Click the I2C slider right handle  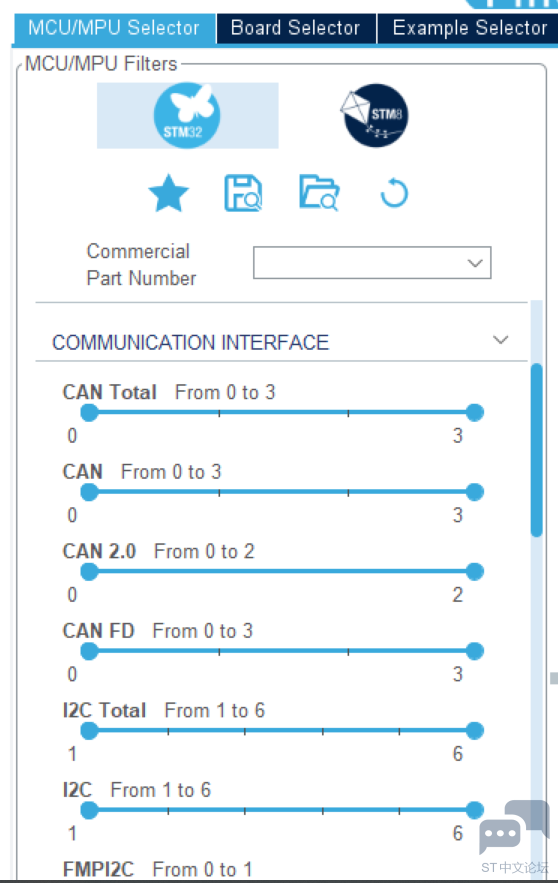click(x=475, y=810)
